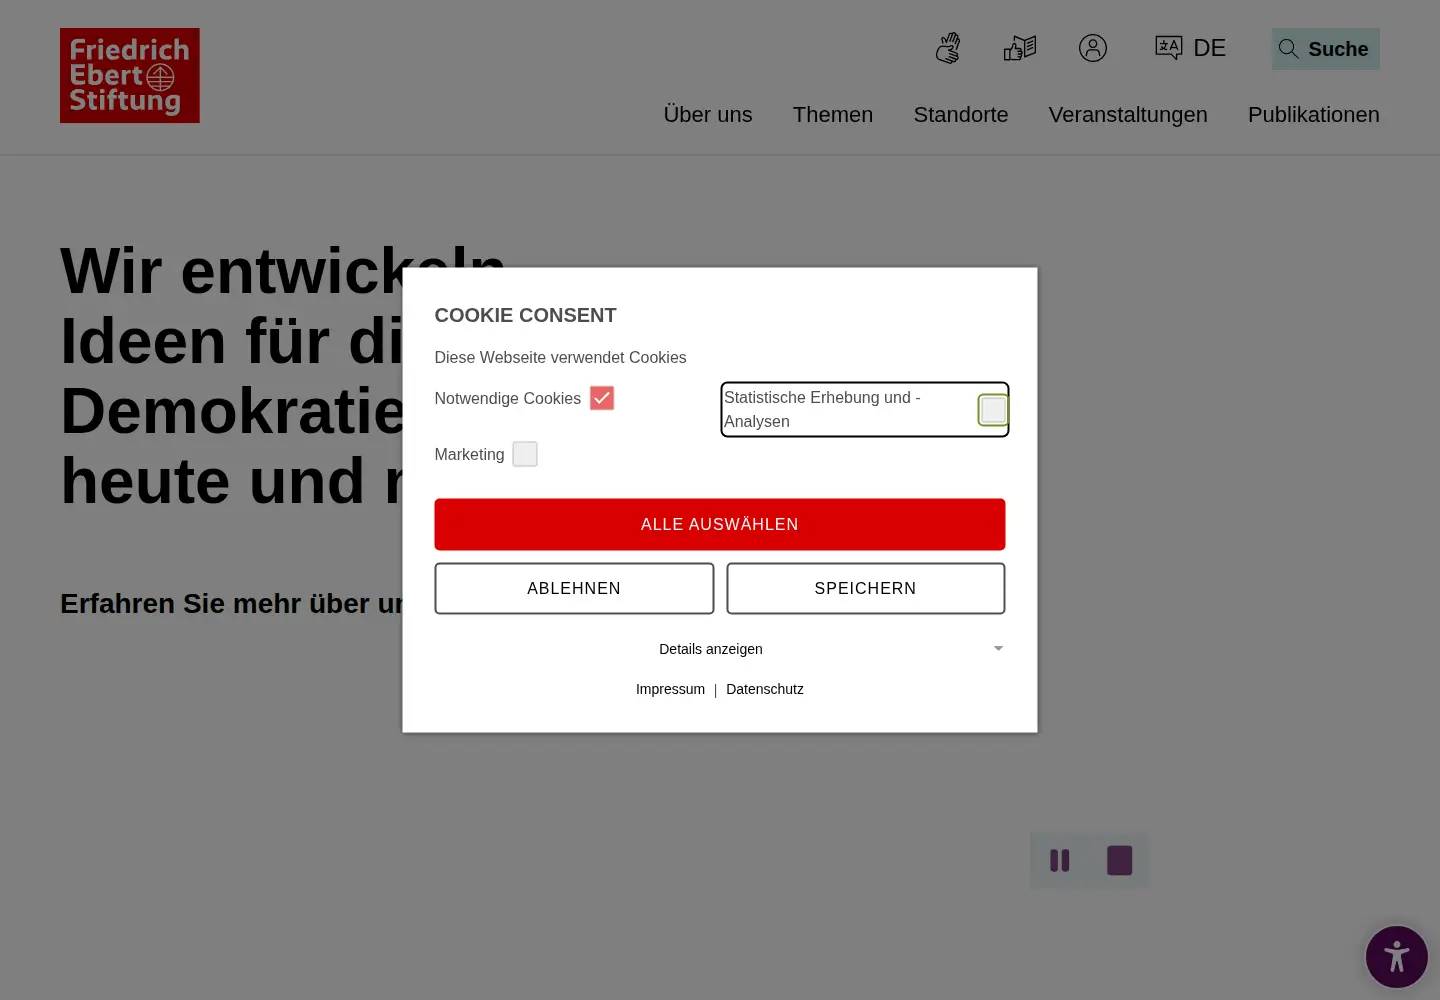Screen dimensions: 1440x1000
Task: Go to Friedrich Ebert Stiftung logo home
Action: tap(130, 75)
